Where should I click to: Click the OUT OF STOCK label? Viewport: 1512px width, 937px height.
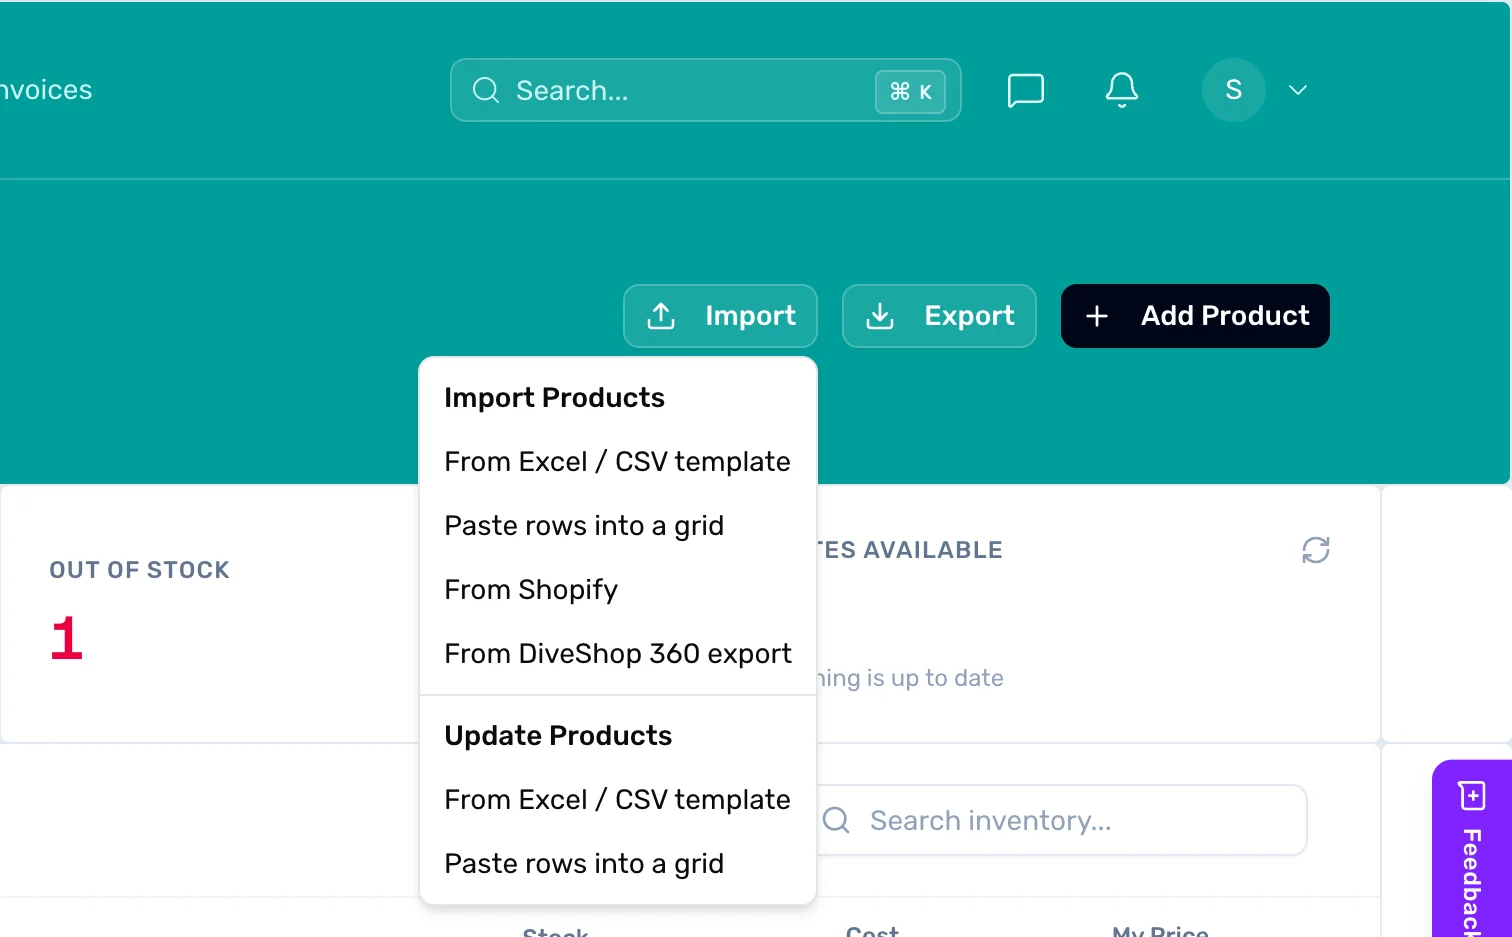(x=140, y=570)
